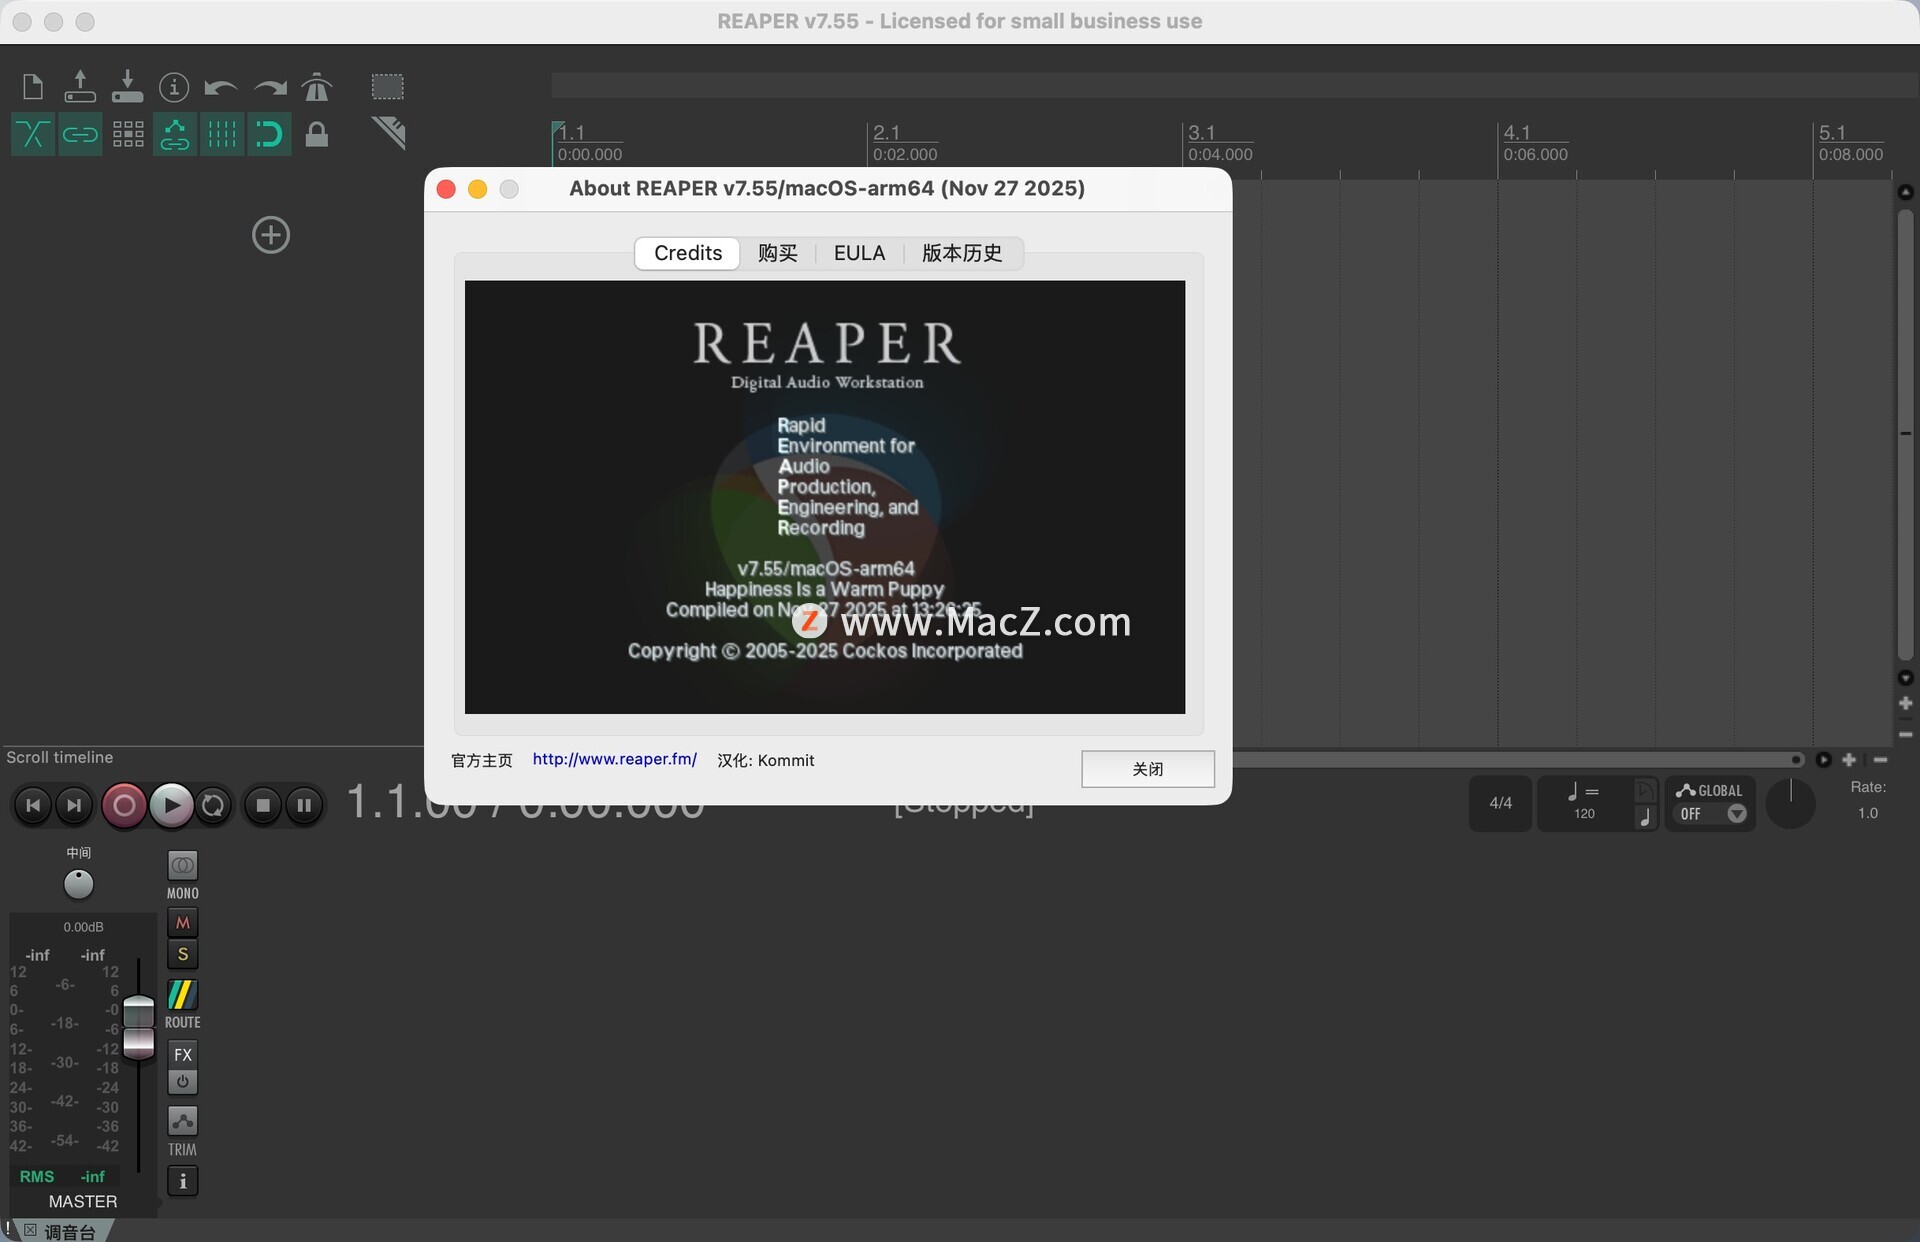Toggle the metronome icon
The height and width of the screenshot is (1242, 1920).
tap(317, 87)
